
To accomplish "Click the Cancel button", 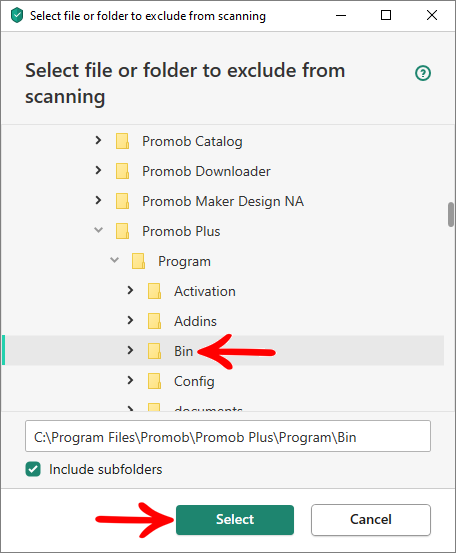I will click(371, 520).
